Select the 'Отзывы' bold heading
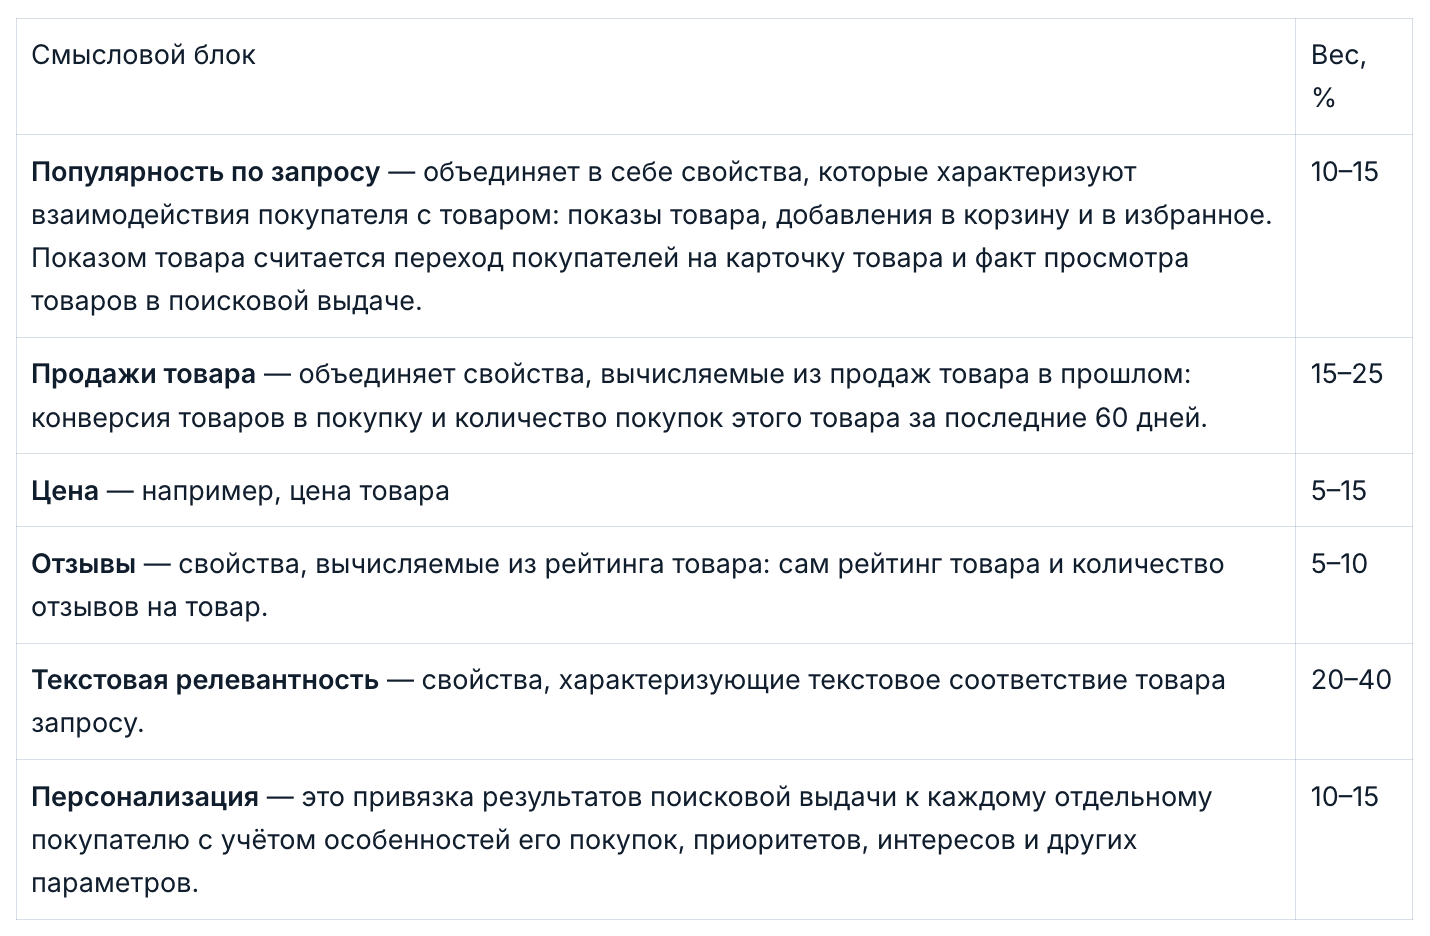Viewport: 1430px width, 936px height. click(x=83, y=564)
